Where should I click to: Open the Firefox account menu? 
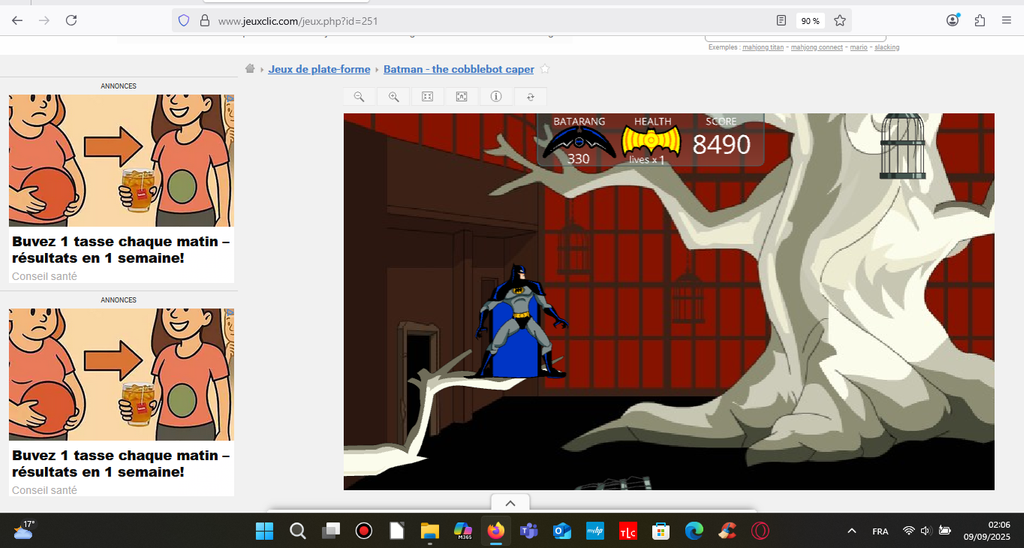[952, 20]
